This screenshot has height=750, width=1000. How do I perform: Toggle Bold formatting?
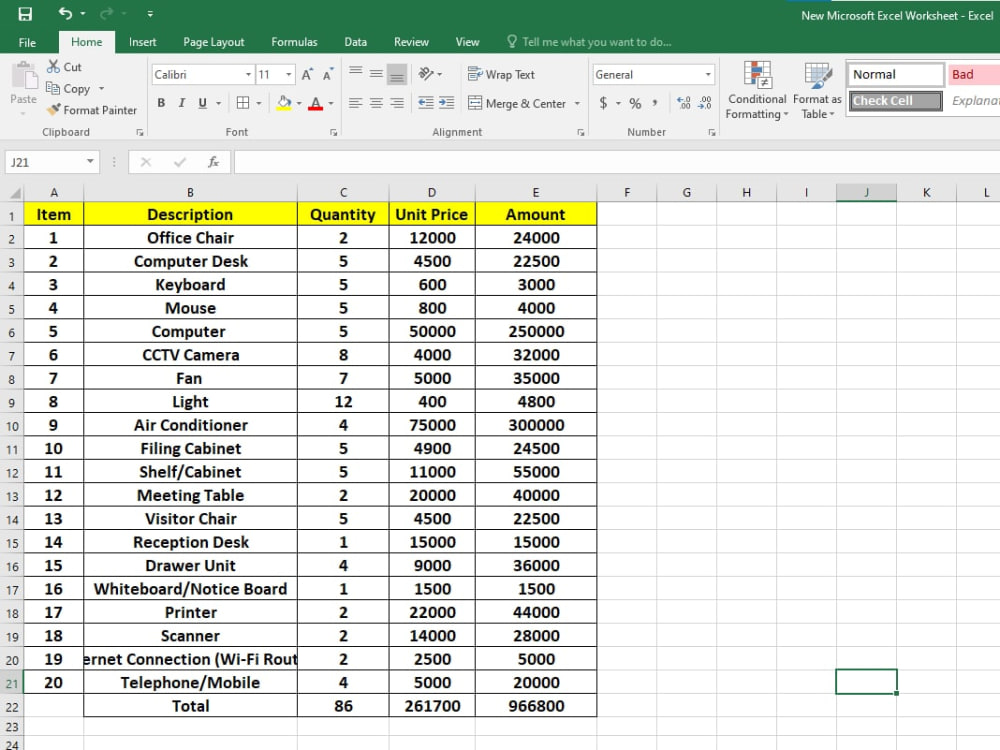[x=161, y=103]
